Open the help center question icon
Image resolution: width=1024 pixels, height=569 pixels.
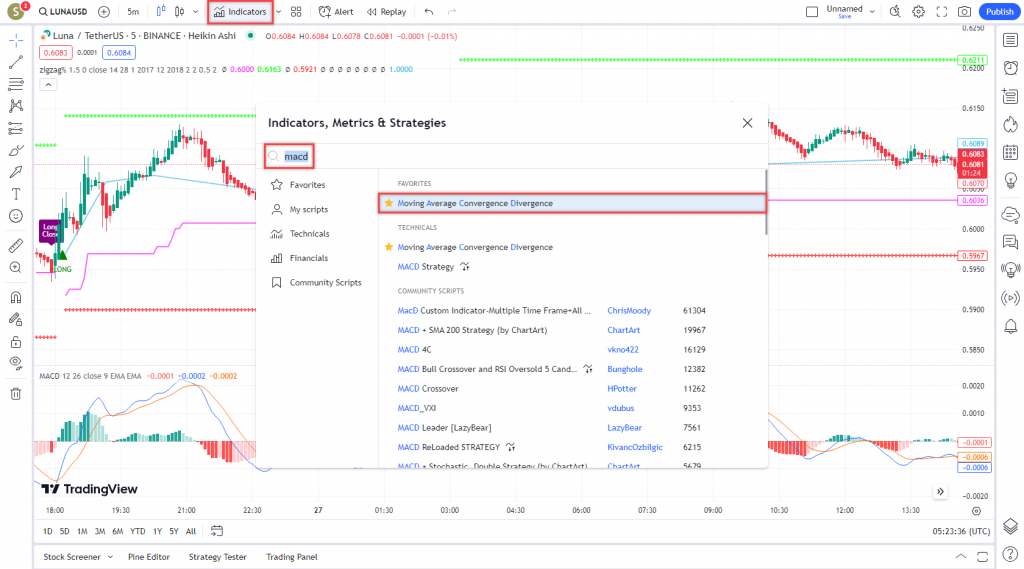[1010, 554]
